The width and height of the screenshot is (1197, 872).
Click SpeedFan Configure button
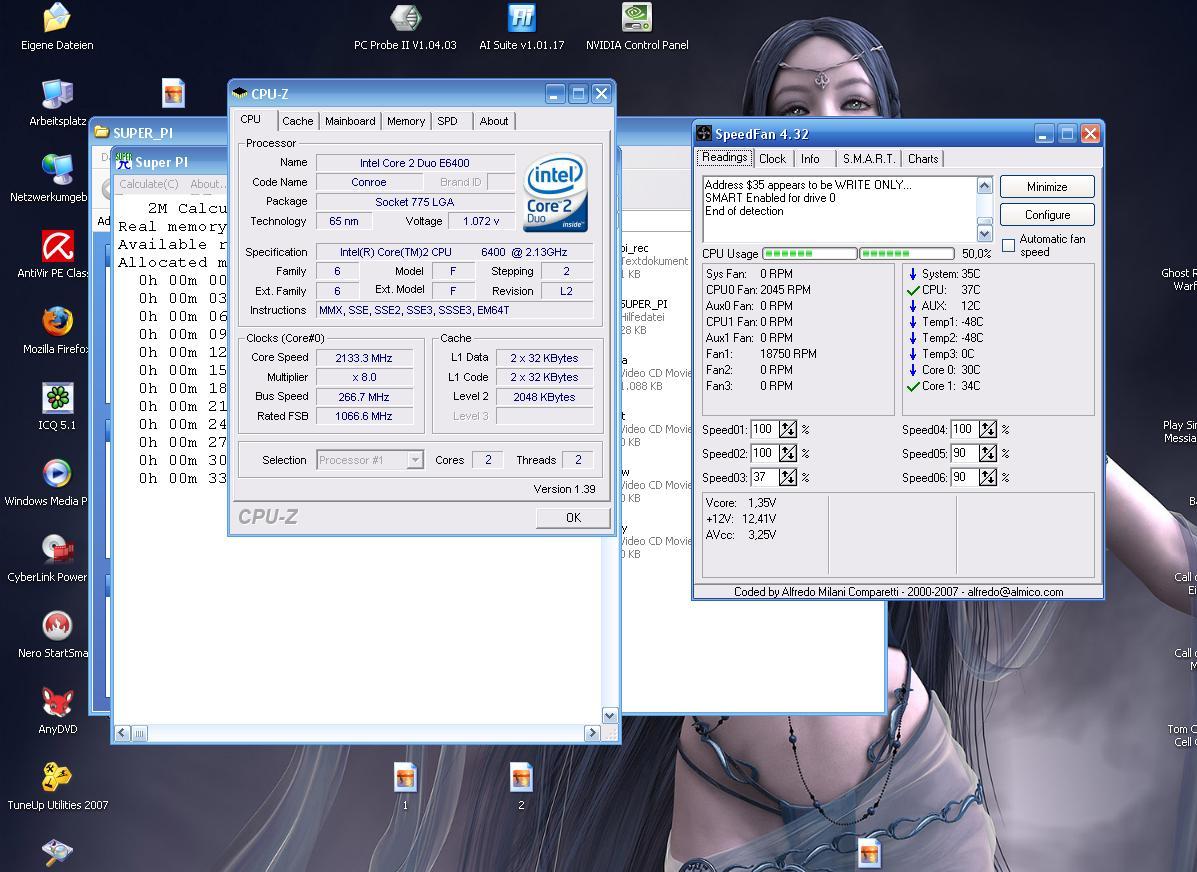click(1047, 215)
